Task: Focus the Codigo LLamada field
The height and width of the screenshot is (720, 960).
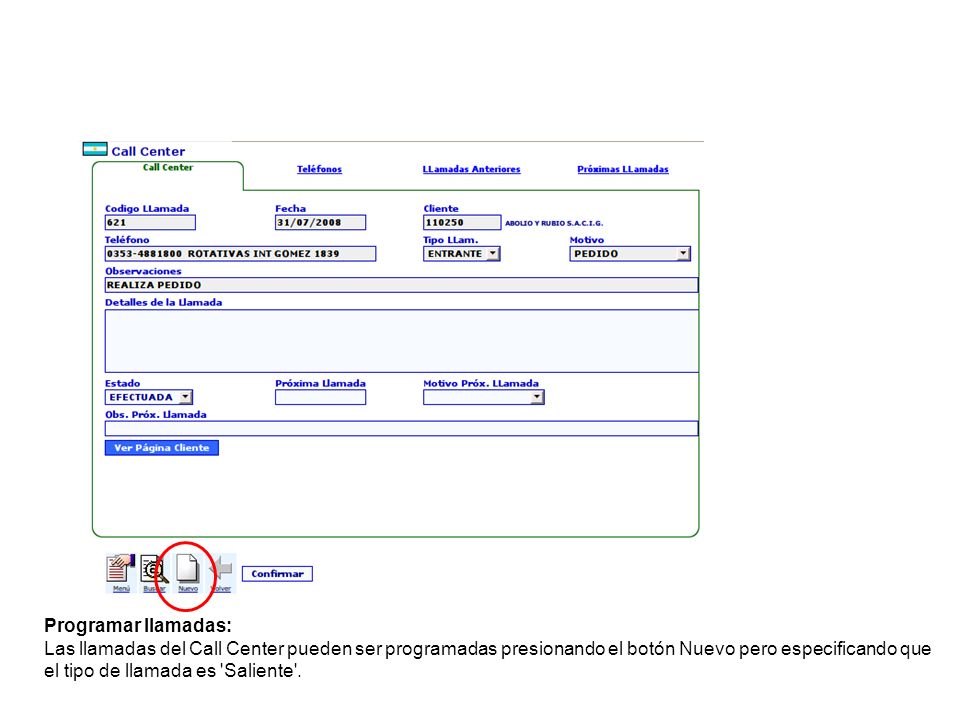Action: (150, 222)
